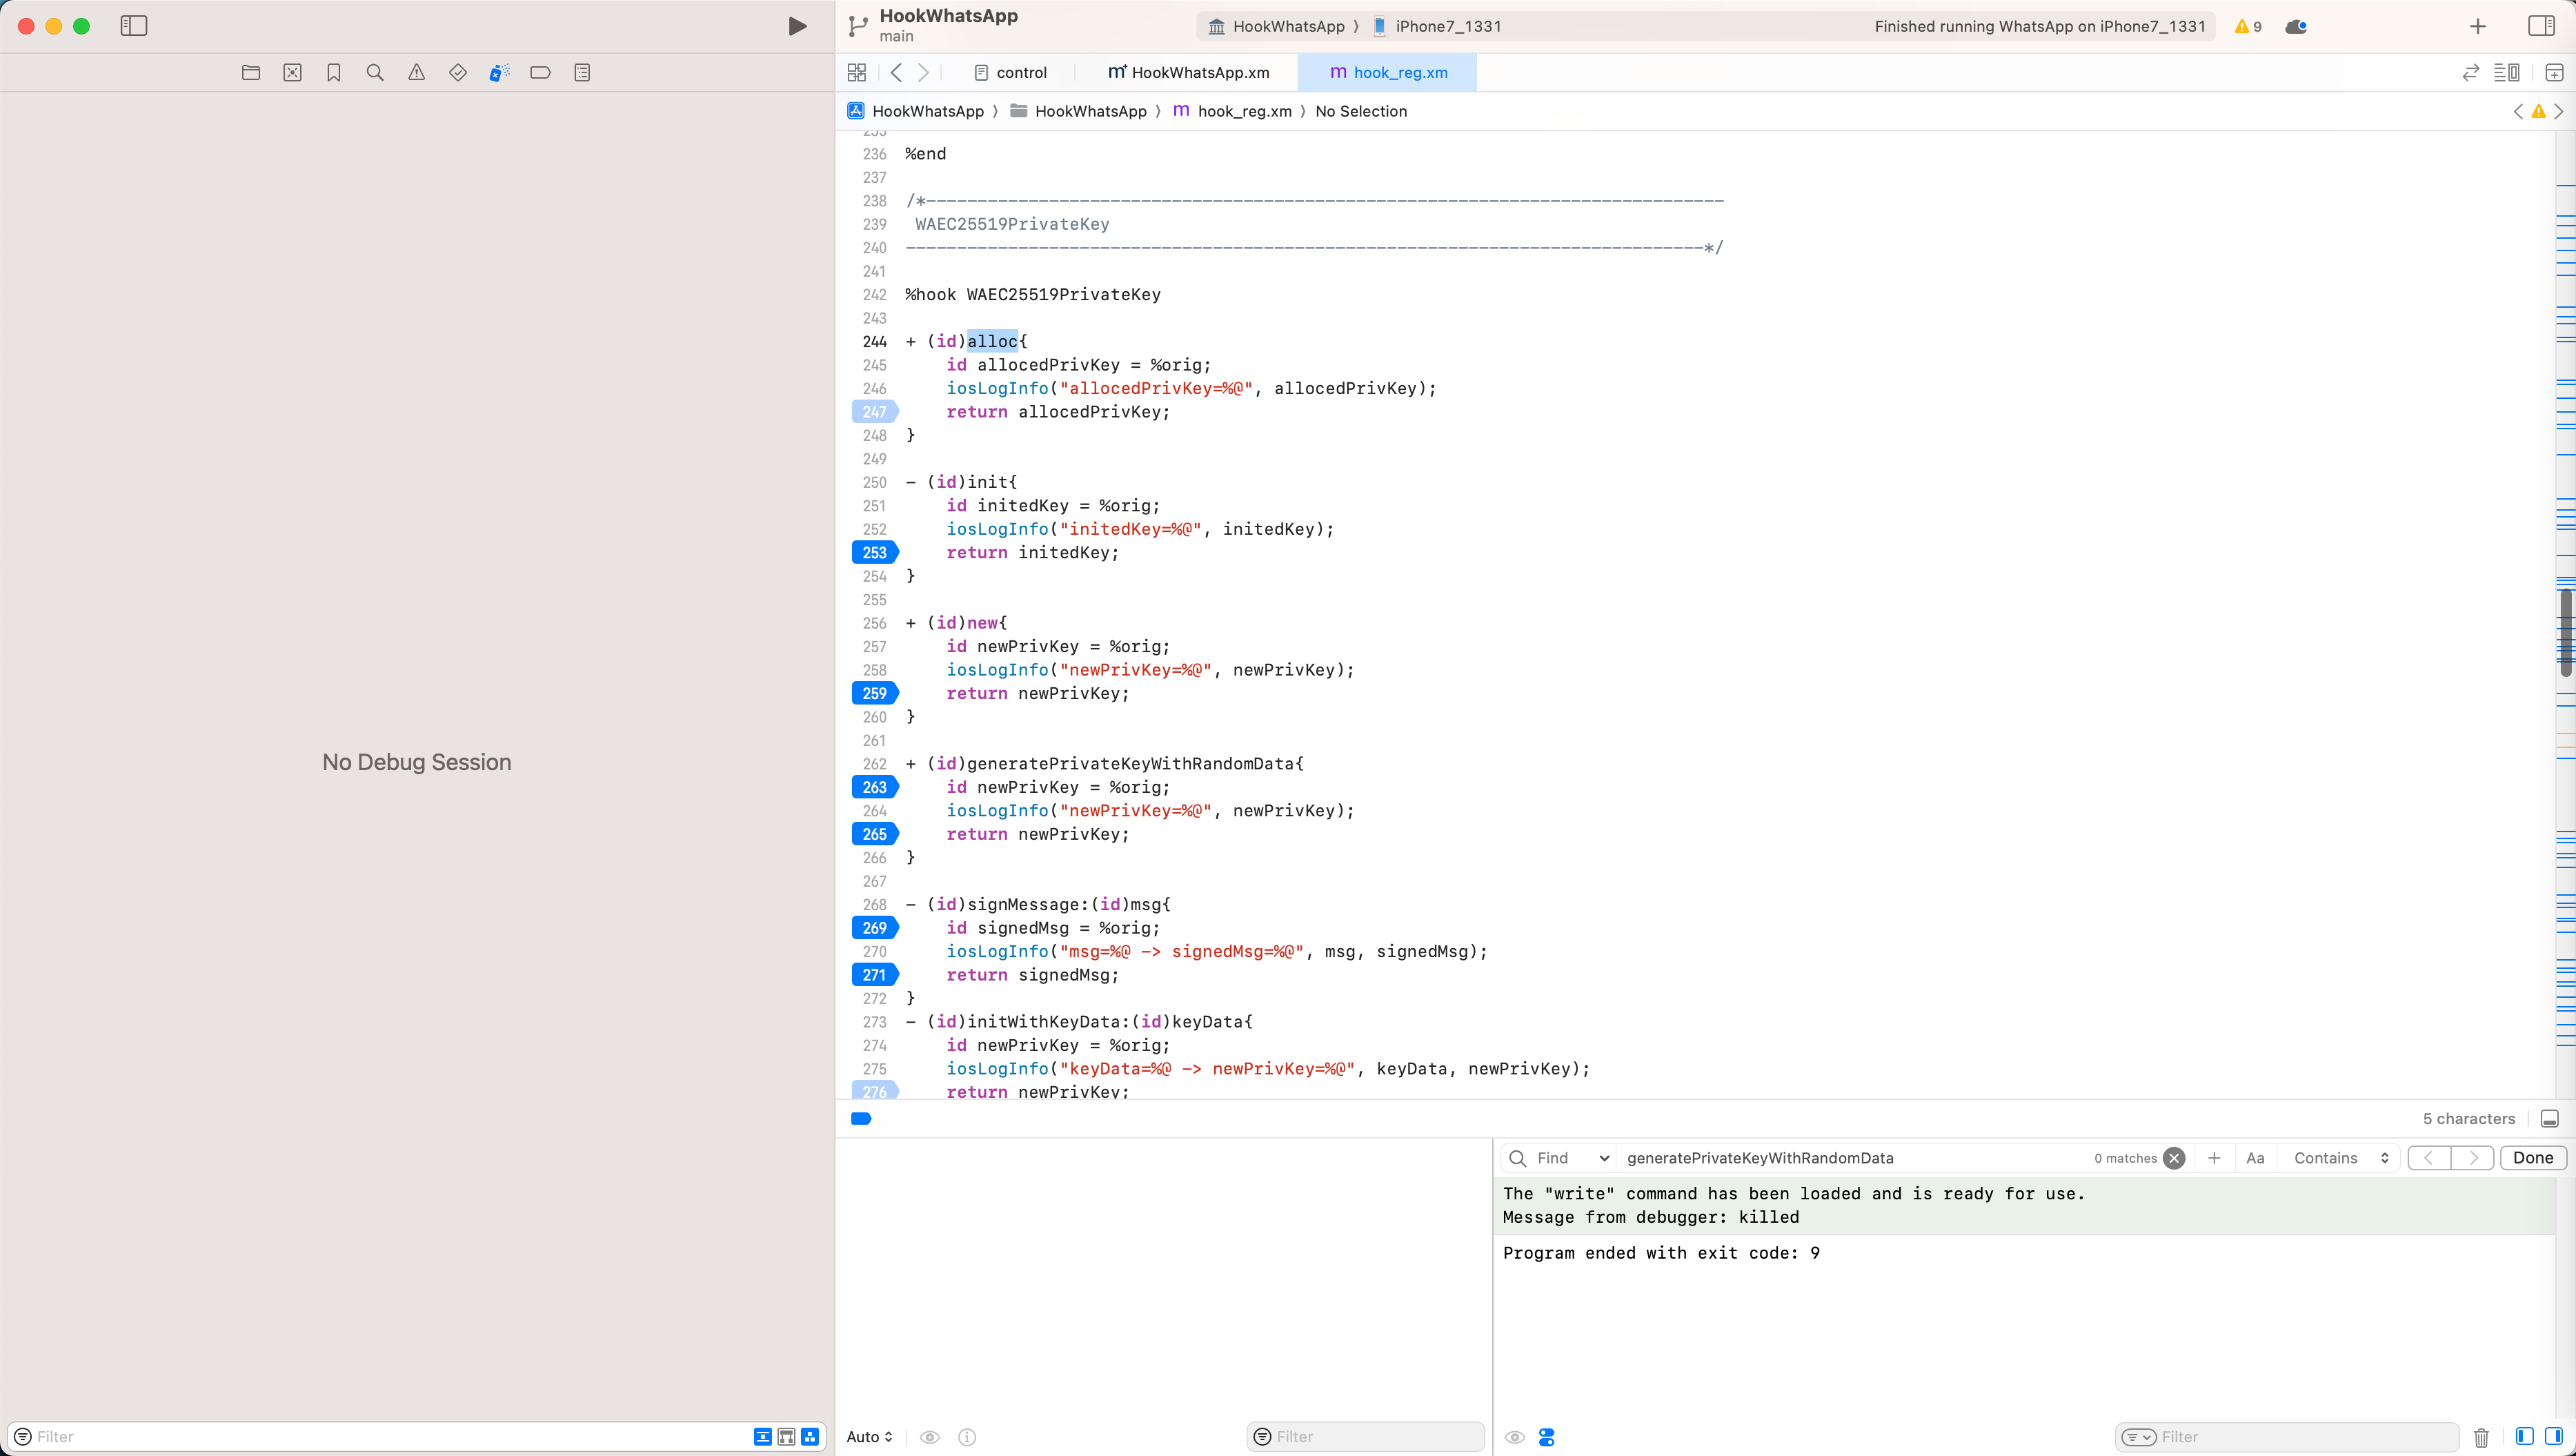
Task: Go forward in editor history
Action: 923,72
